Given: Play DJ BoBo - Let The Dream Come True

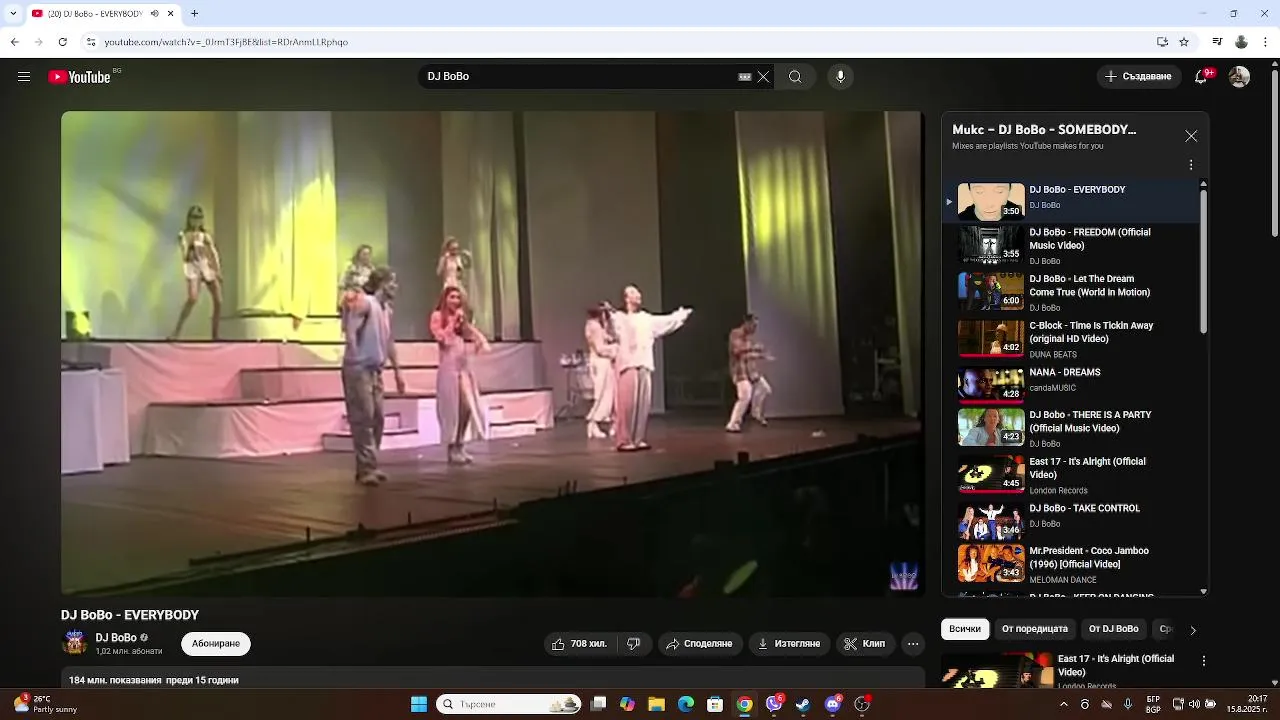Looking at the screenshot, I should click(1070, 292).
